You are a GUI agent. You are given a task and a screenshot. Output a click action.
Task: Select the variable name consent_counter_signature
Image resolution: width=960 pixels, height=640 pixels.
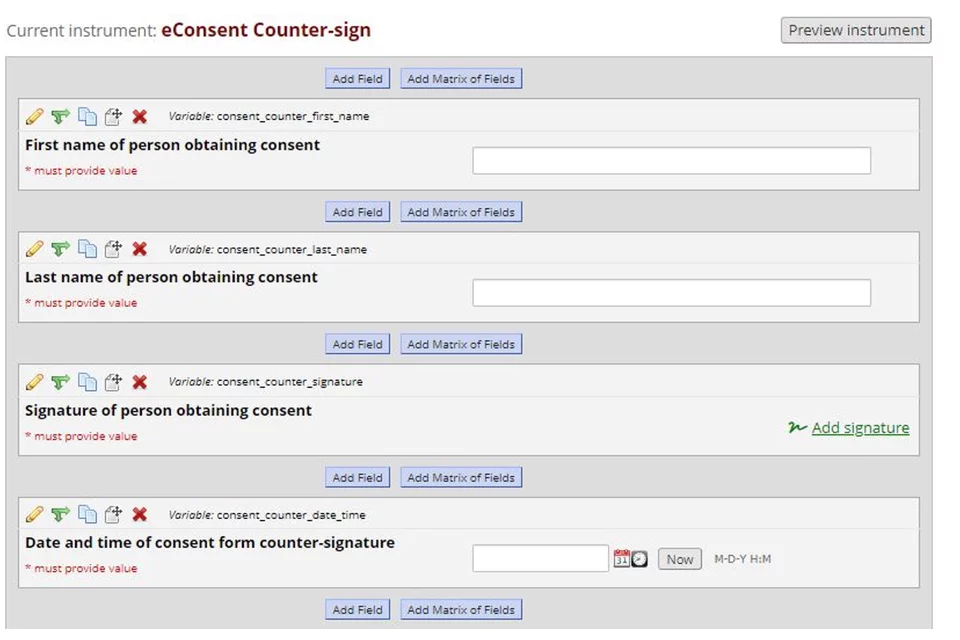(290, 382)
